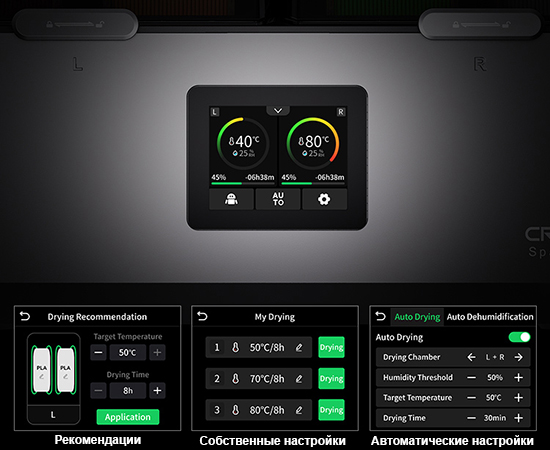Screen dimensions: 550x450
Task: Click back arrow beside Auto Drying tab
Action: pos(380,316)
